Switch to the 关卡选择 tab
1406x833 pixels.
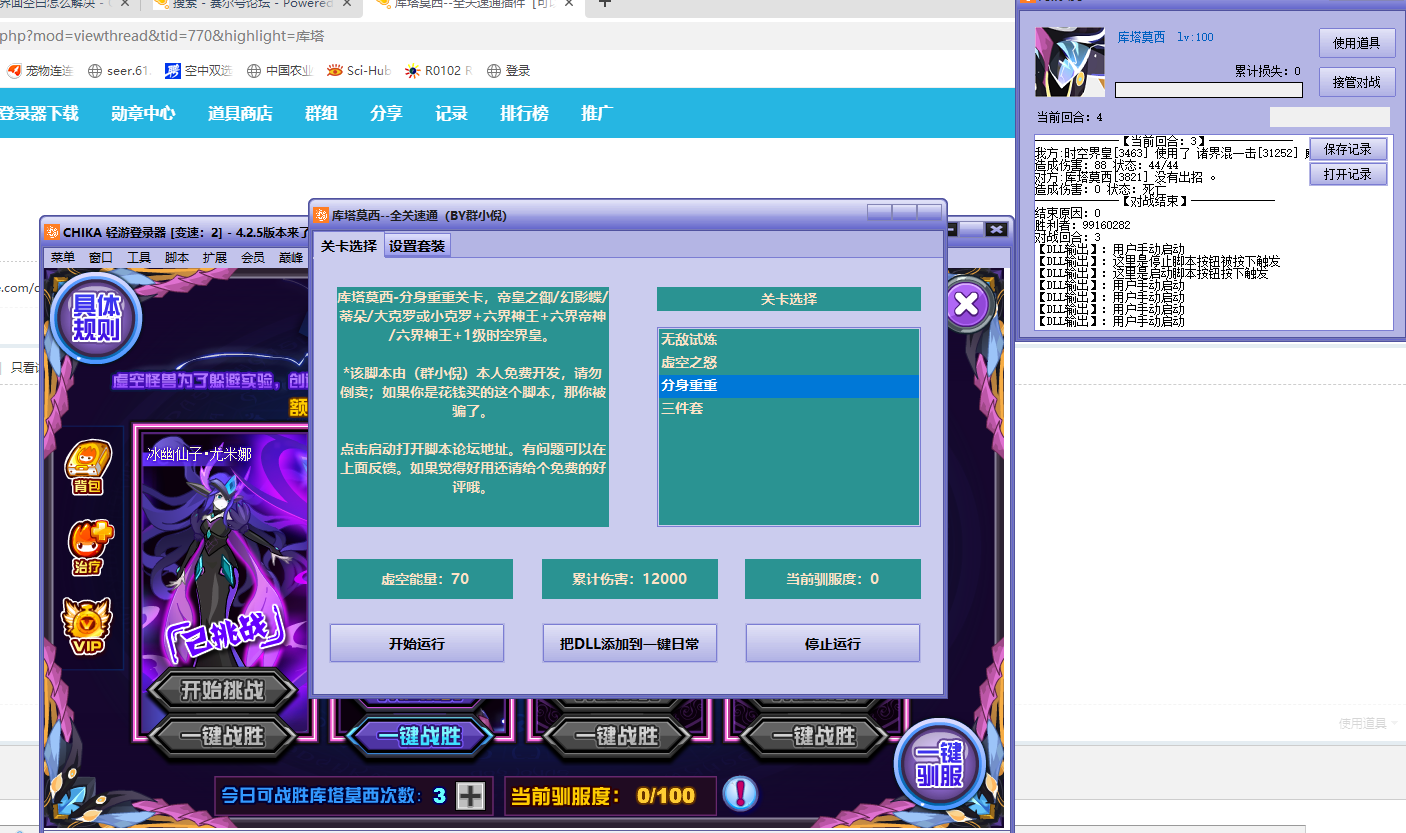pos(349,246)
